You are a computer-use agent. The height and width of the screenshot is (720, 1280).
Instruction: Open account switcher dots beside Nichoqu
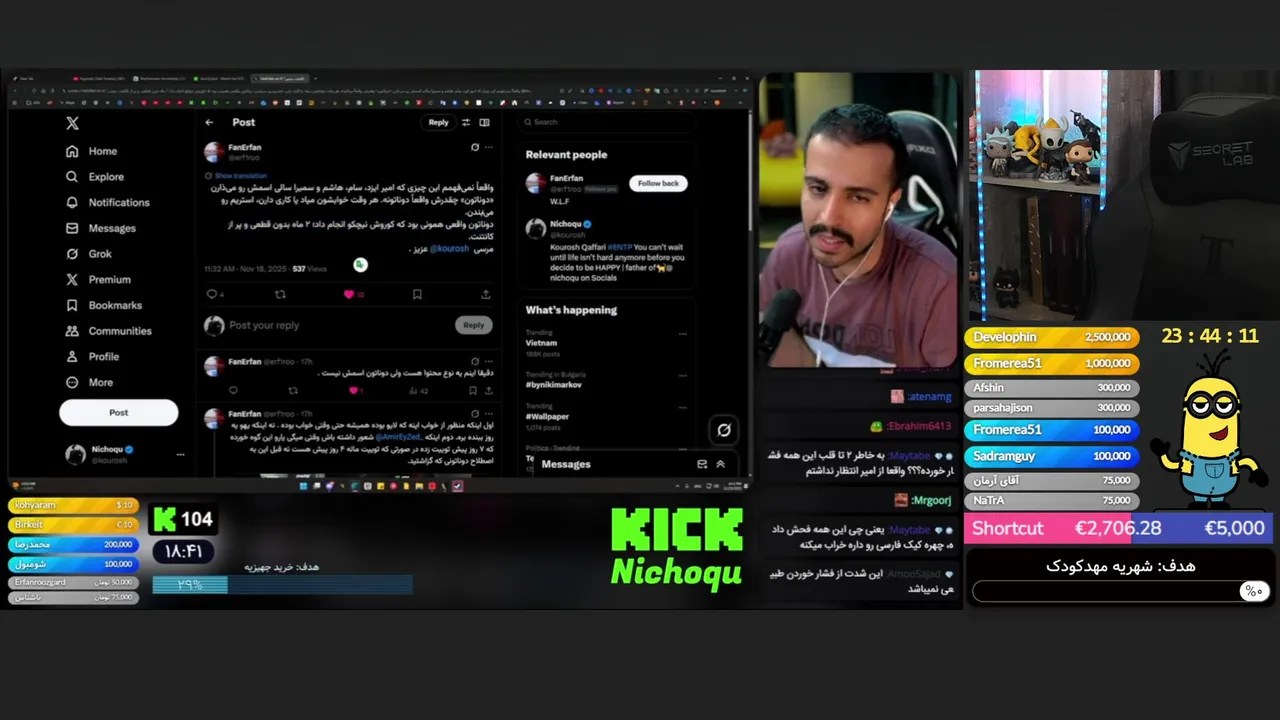click(180, 455)
